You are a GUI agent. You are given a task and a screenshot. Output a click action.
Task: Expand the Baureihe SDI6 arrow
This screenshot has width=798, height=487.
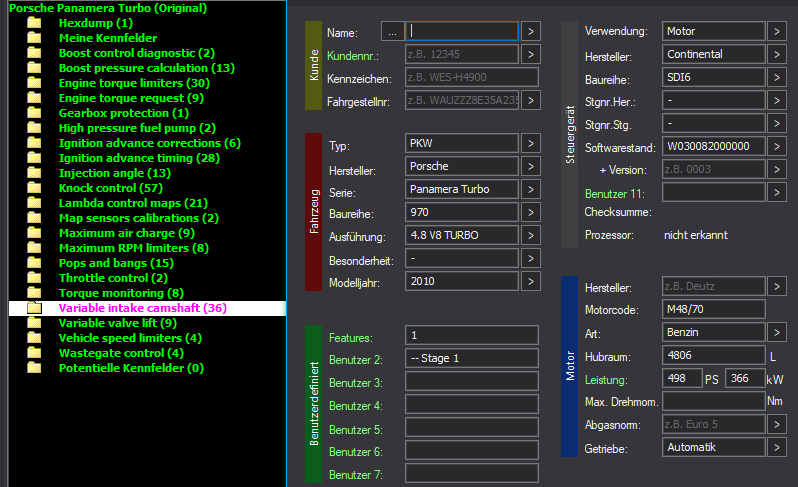[777, 77]
